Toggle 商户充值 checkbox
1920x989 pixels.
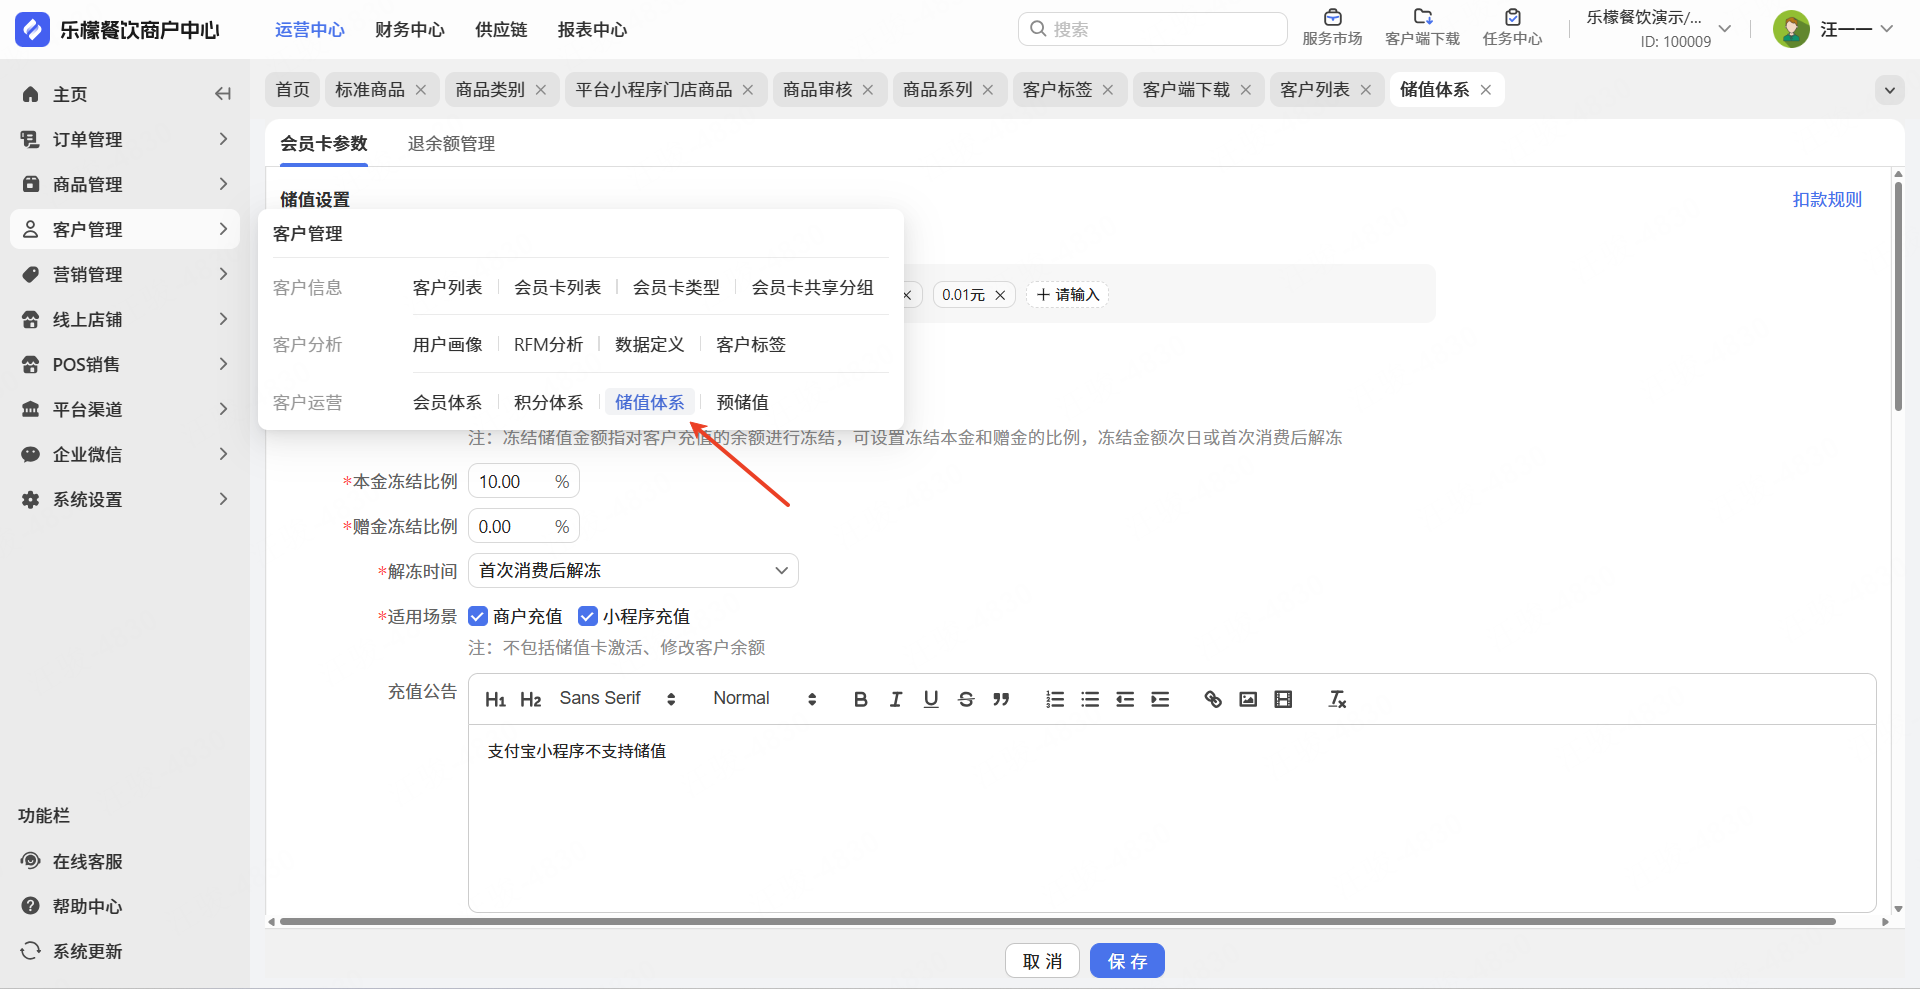[x=478, y=616]
